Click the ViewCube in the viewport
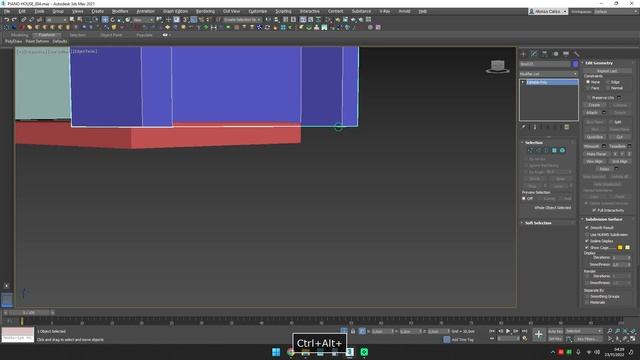The height and width of the screenshot is (360, 640). pos(497,67)
